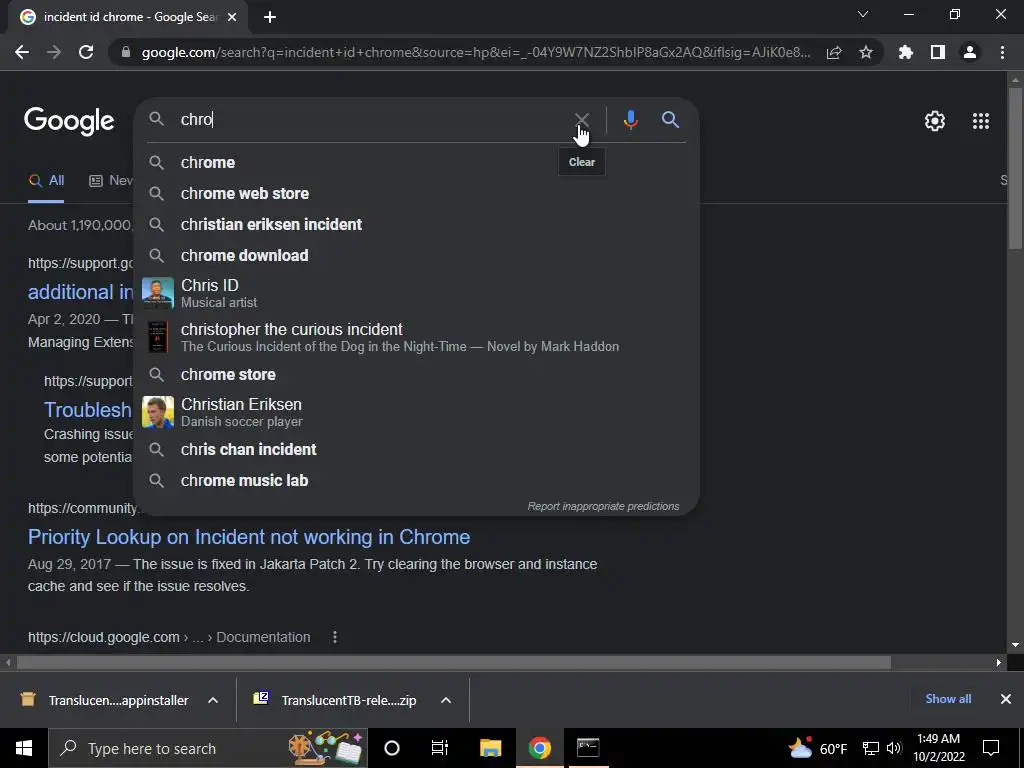Click the Google logo
The image size is (1024, 768).
[x=69, y=121]
